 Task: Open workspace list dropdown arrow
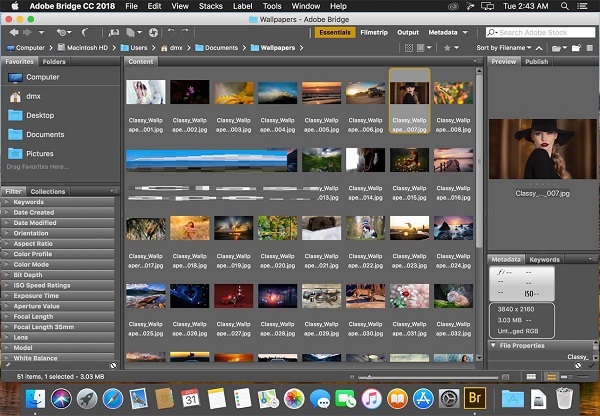pyautogui.click(x=465, y=33)
